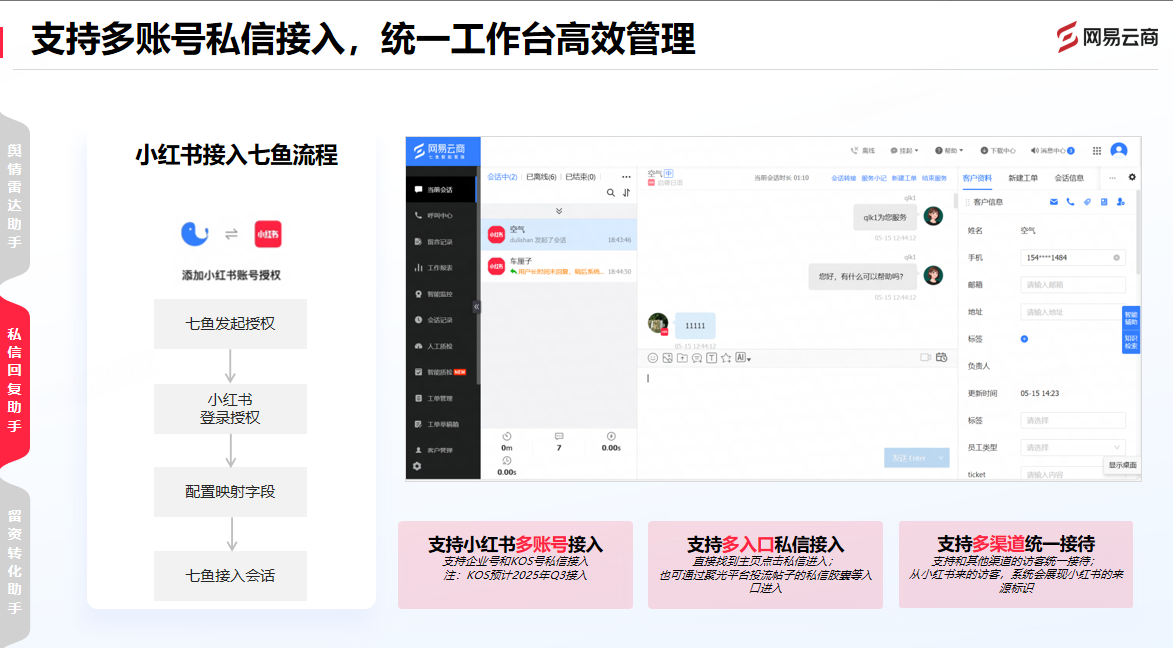Screen dimensions: 1173x648
Task: Open 呼叫中心 phone icon in sidebar
Action: [418, 216]
